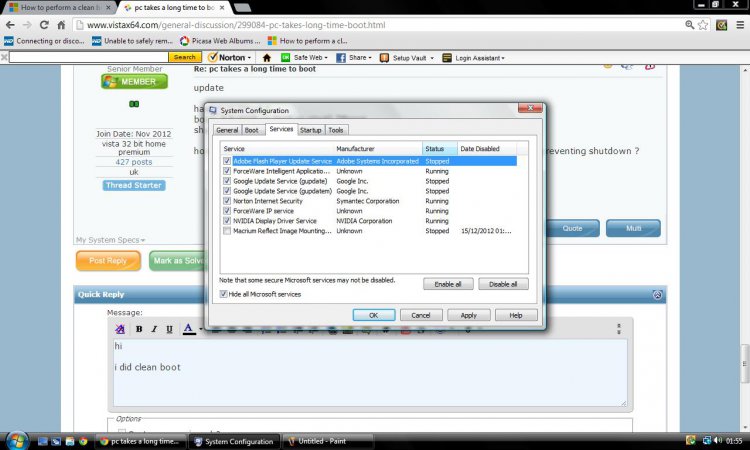
Task: Sort services by the Status column header
Action: point(440,149)
